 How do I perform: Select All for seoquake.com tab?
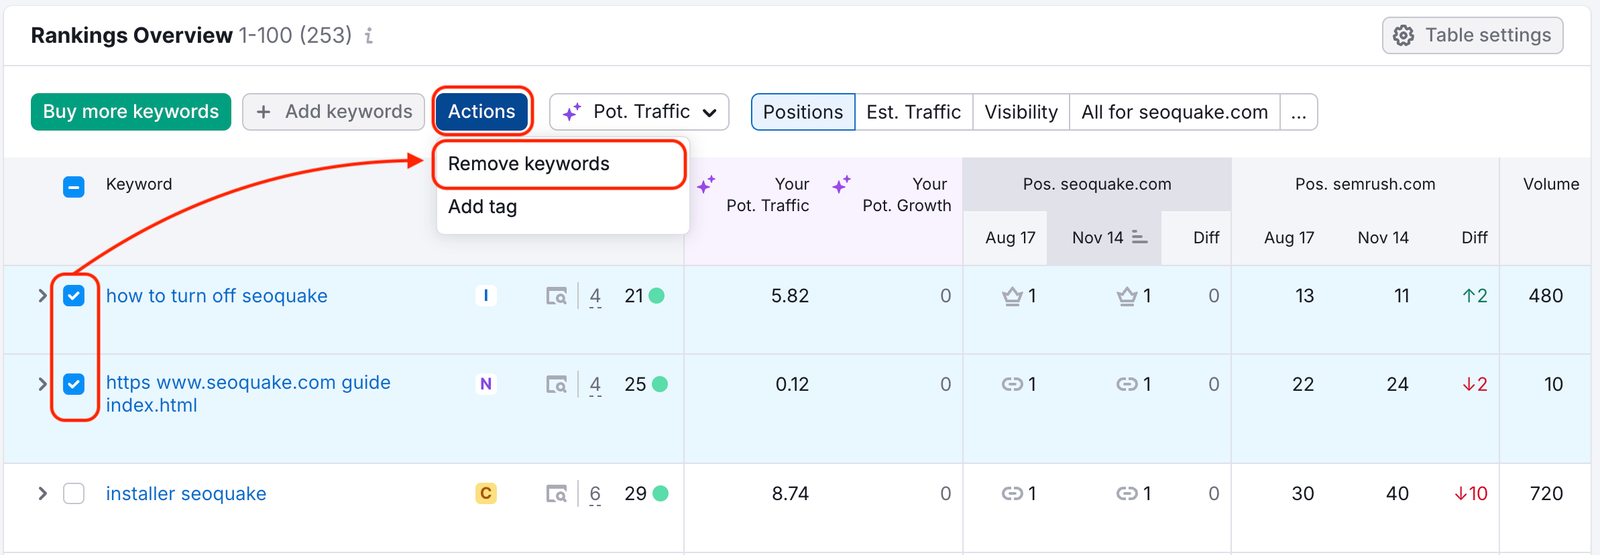[1175, 112]
